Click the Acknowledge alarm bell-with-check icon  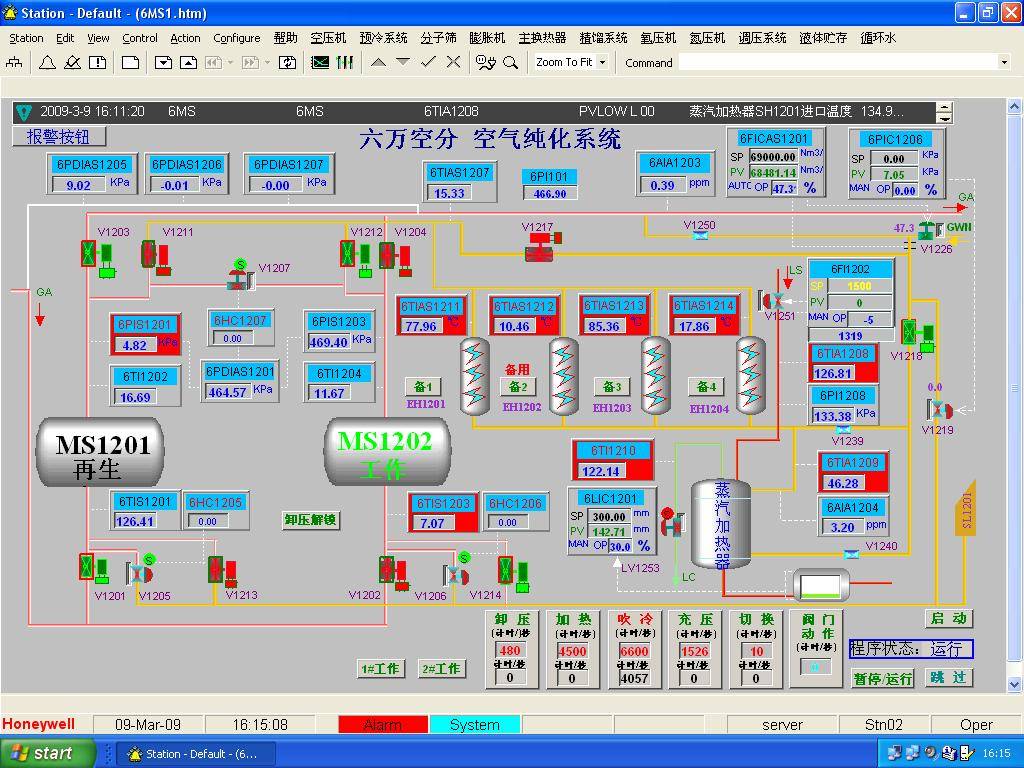pyautogui.click(x=72, y=62)
